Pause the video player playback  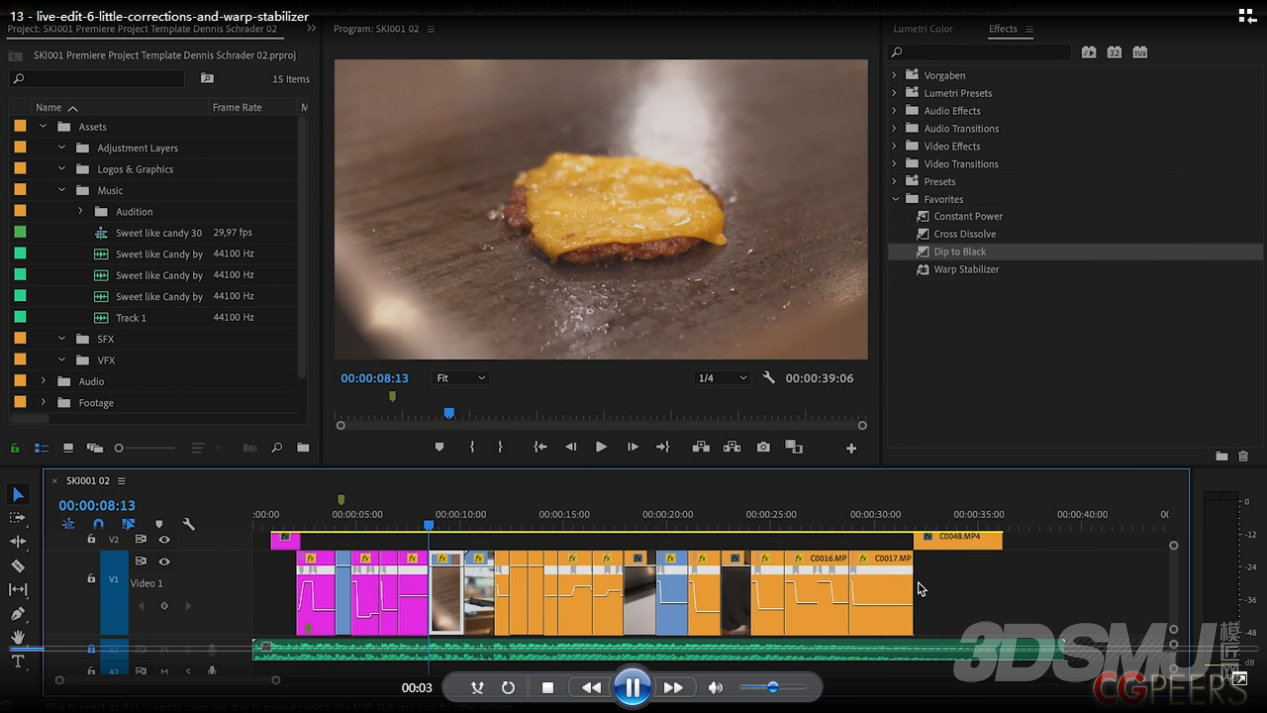(632, 688)
